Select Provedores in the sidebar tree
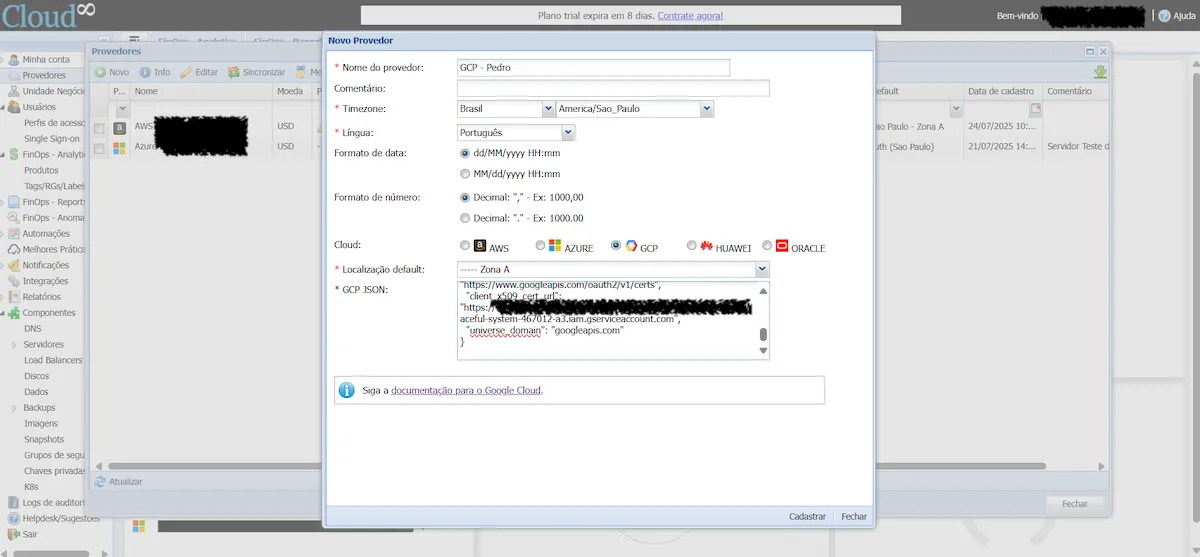 pos(44,75)
